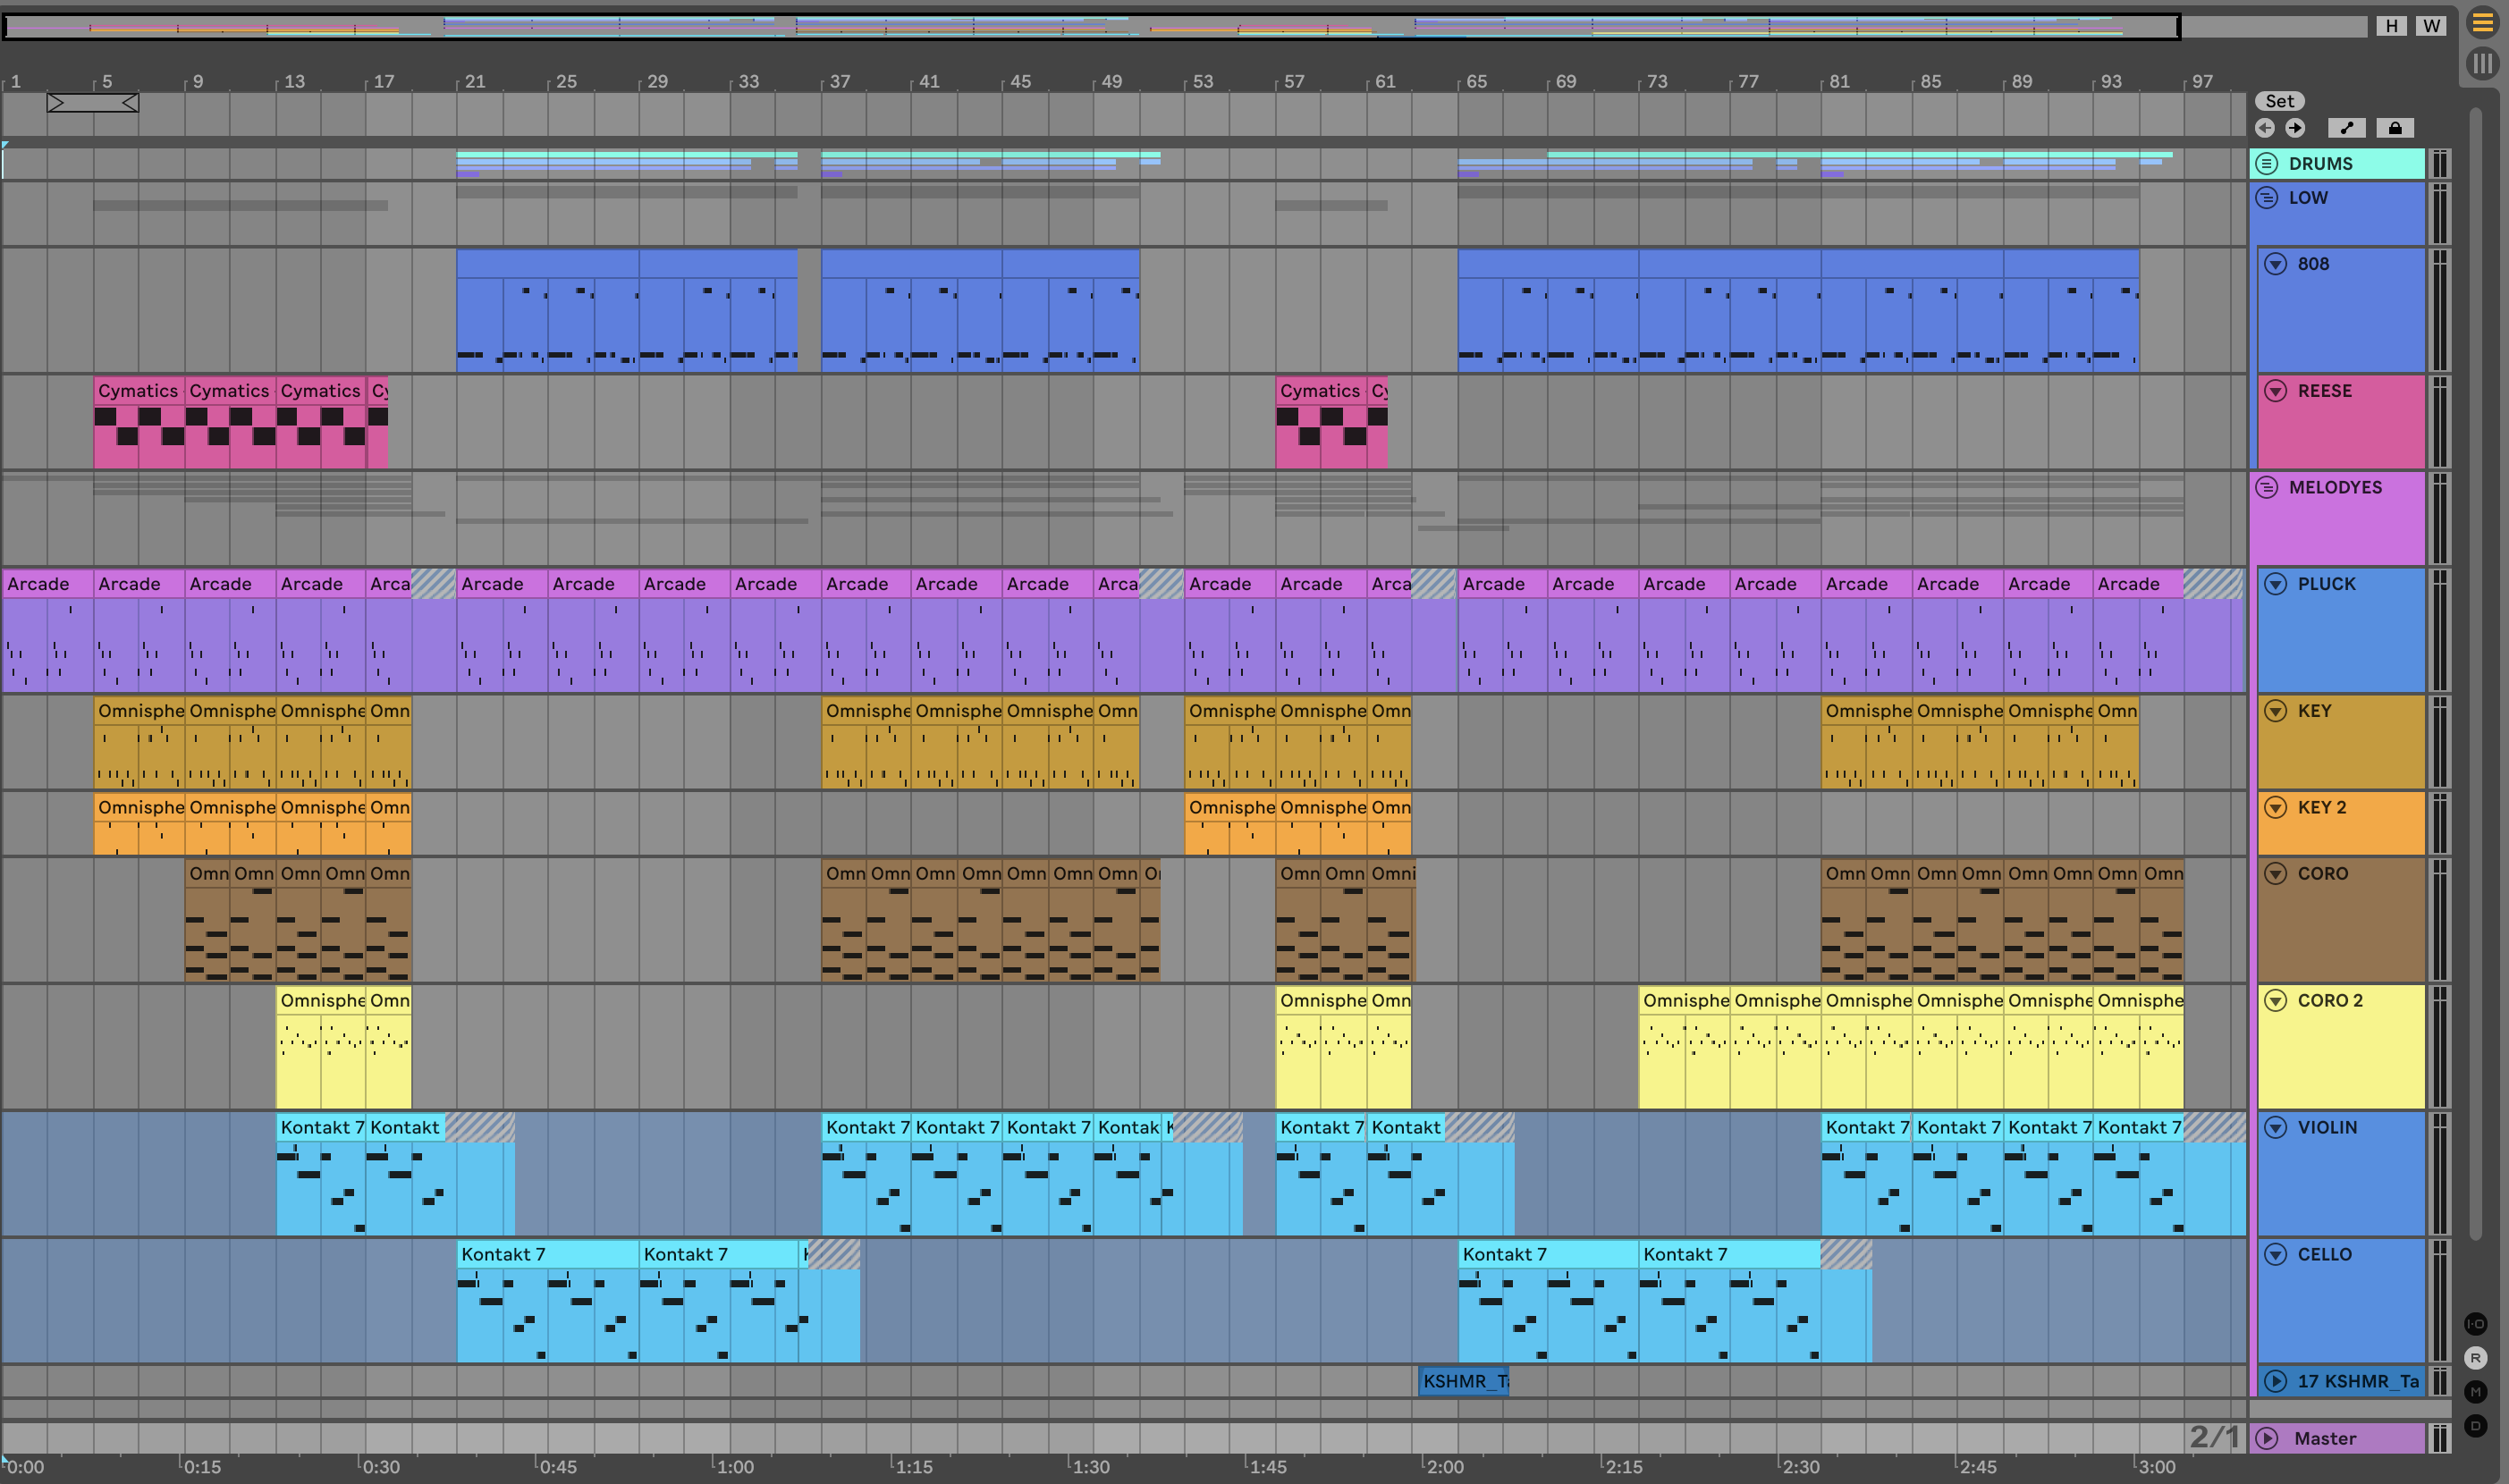The height and width of the screenshot is (1484, 2509).
Task: Jump to the previous locator arrow
Action: 2265,128
